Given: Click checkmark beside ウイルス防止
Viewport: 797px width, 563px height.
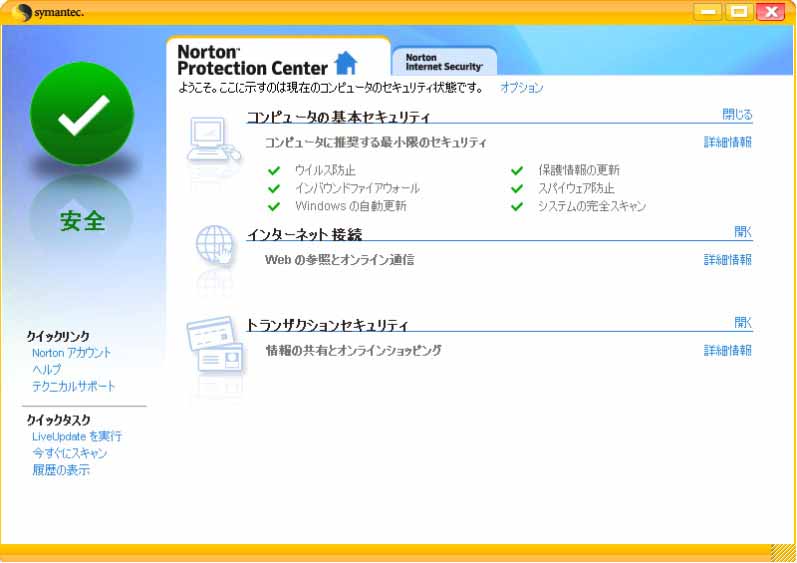Looking at the screenshot, I should [x=274, y=170].
